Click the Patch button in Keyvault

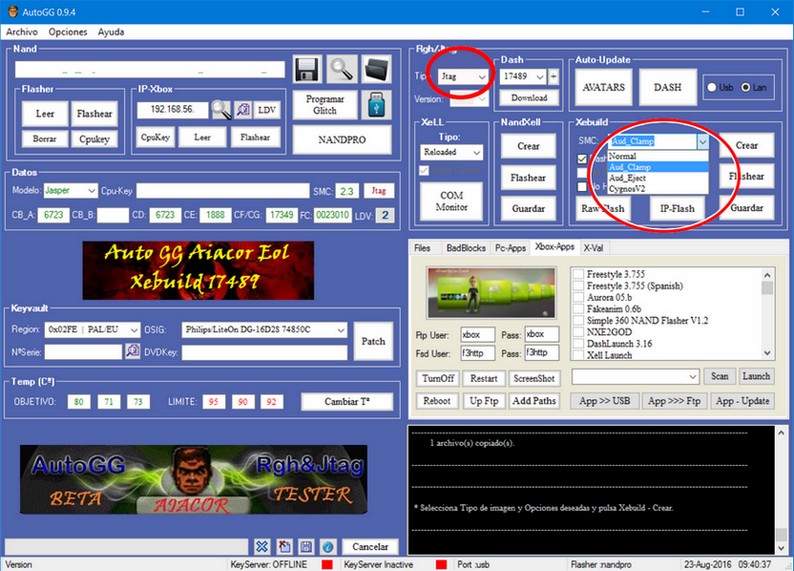click(x=373, y=341)
